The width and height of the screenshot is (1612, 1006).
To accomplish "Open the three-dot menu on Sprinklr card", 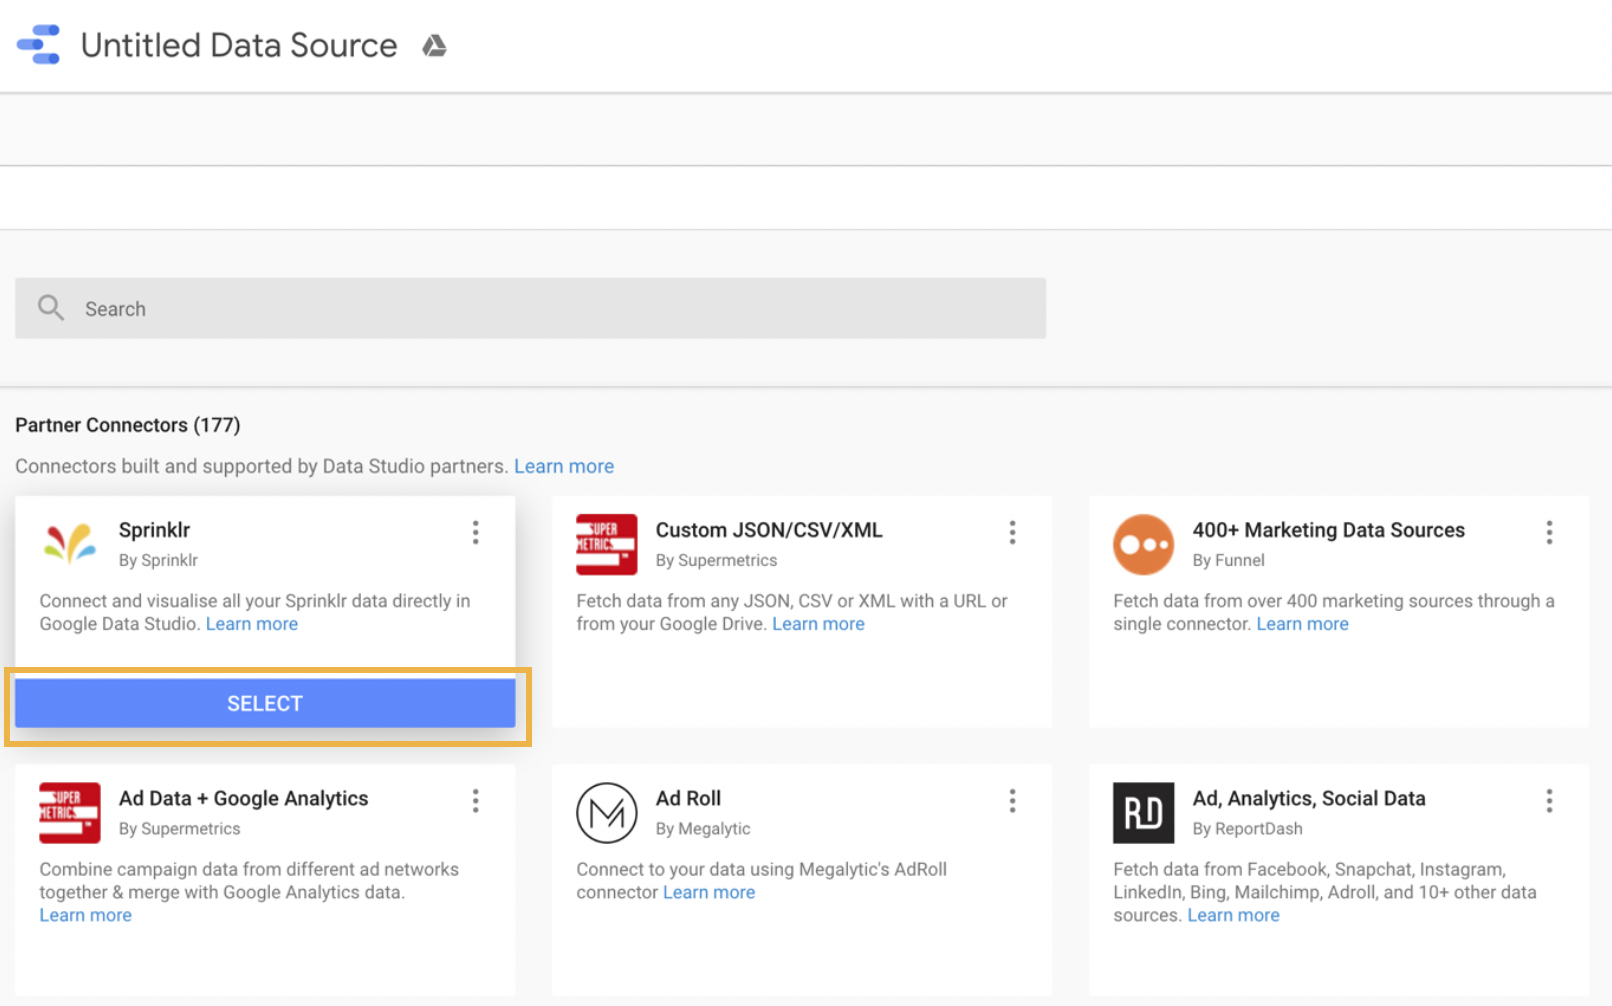I will [x=476, y=532].
